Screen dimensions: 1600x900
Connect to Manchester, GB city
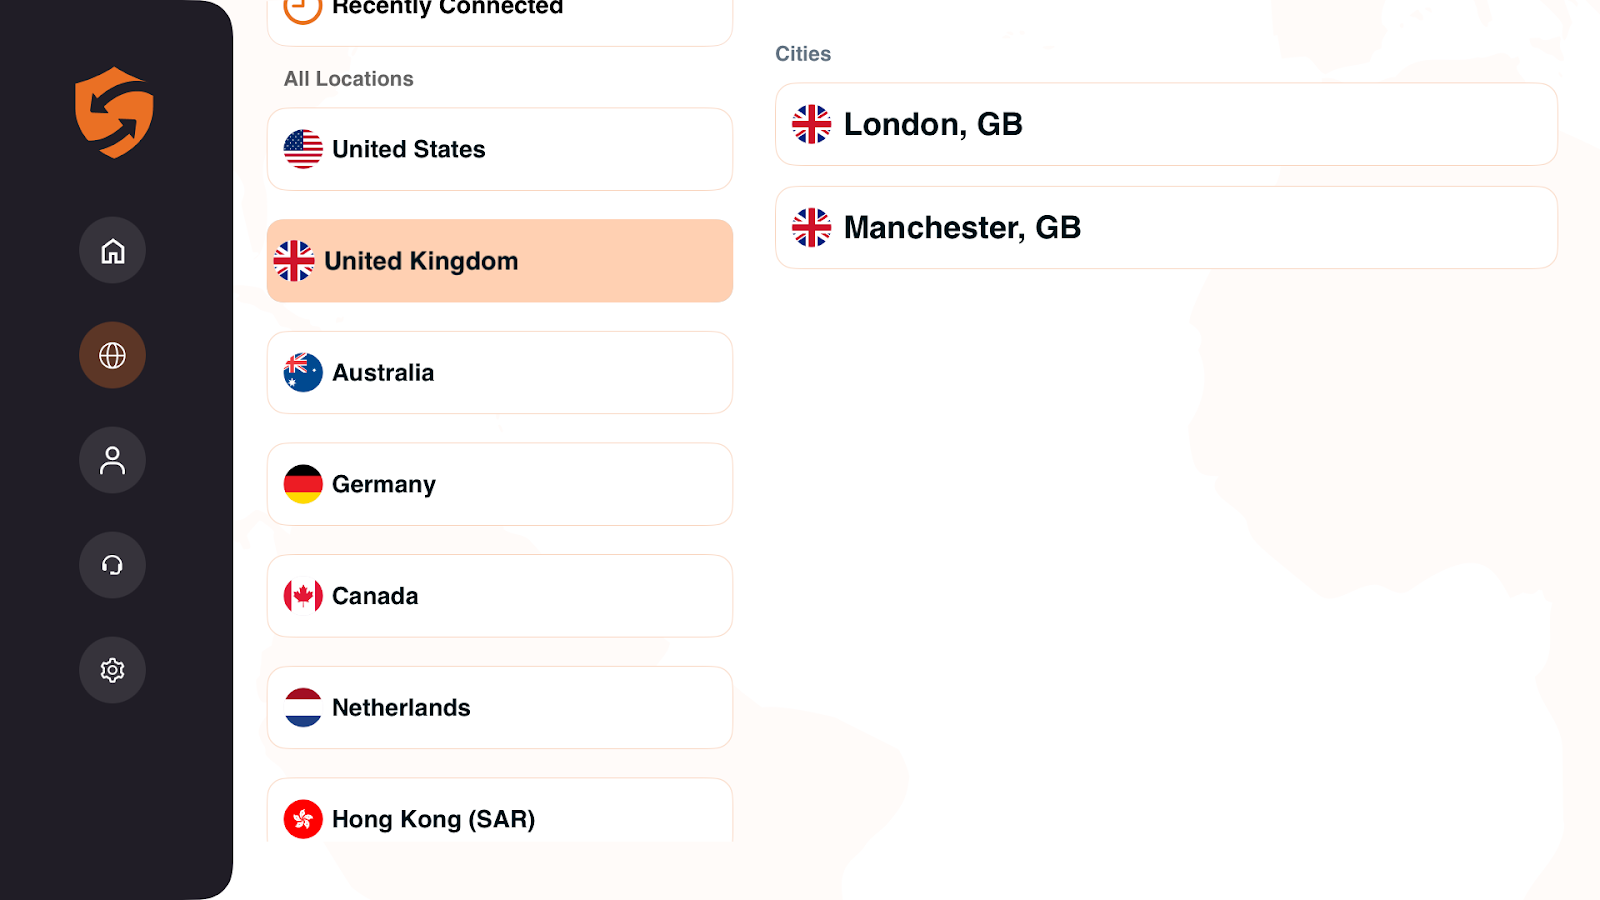pyautogui.click(x=1166, y=228)
